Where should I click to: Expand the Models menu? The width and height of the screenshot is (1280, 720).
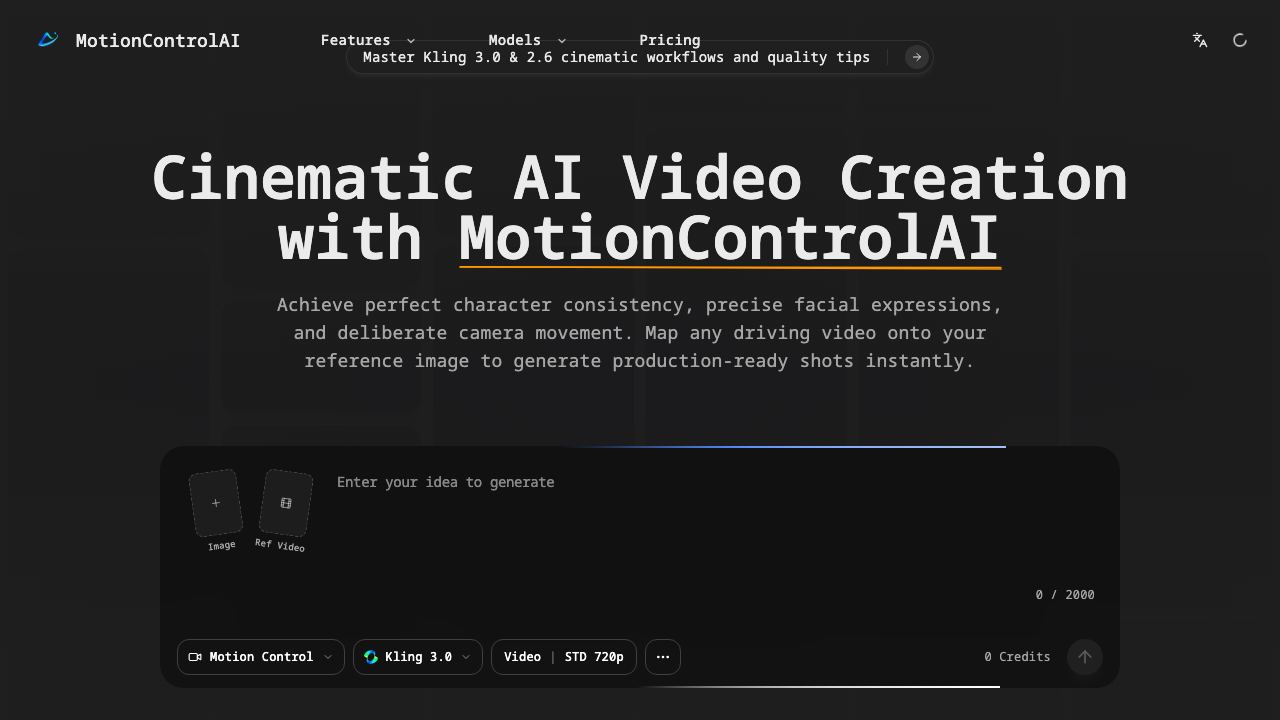[x=527, y=40]
